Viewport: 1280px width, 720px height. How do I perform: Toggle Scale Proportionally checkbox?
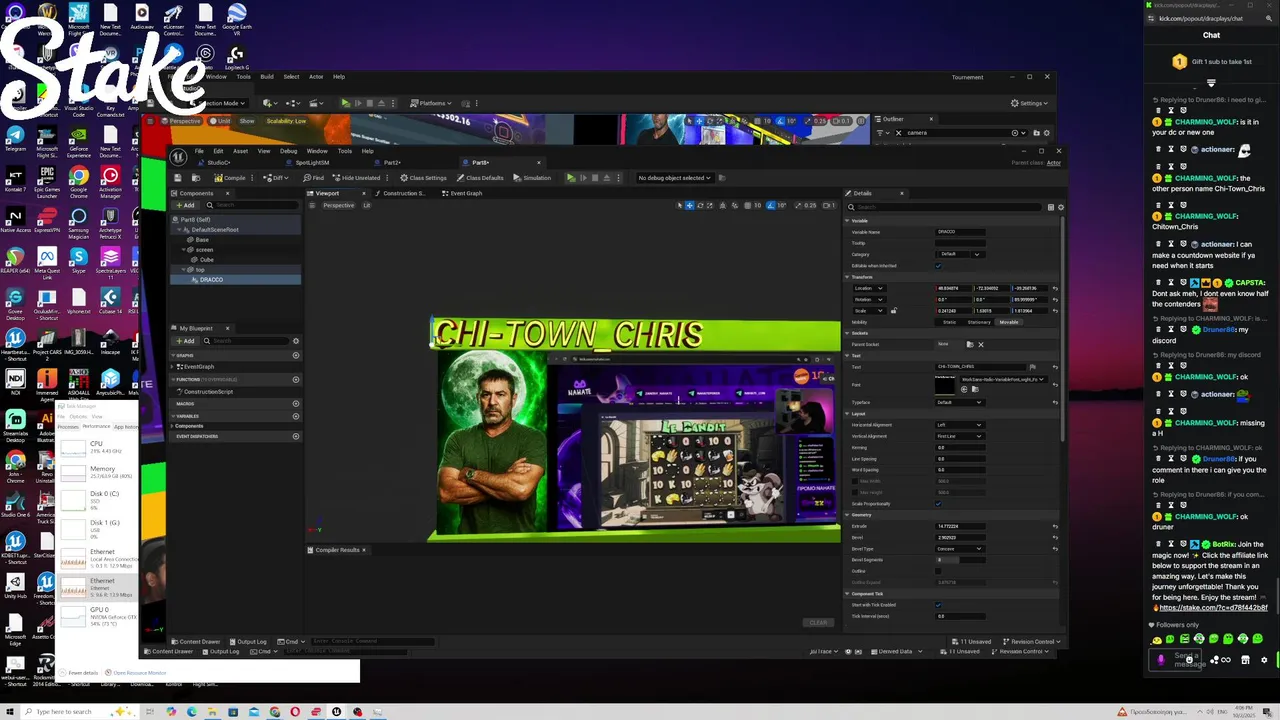pyautogui.click(x=938, y=504)
